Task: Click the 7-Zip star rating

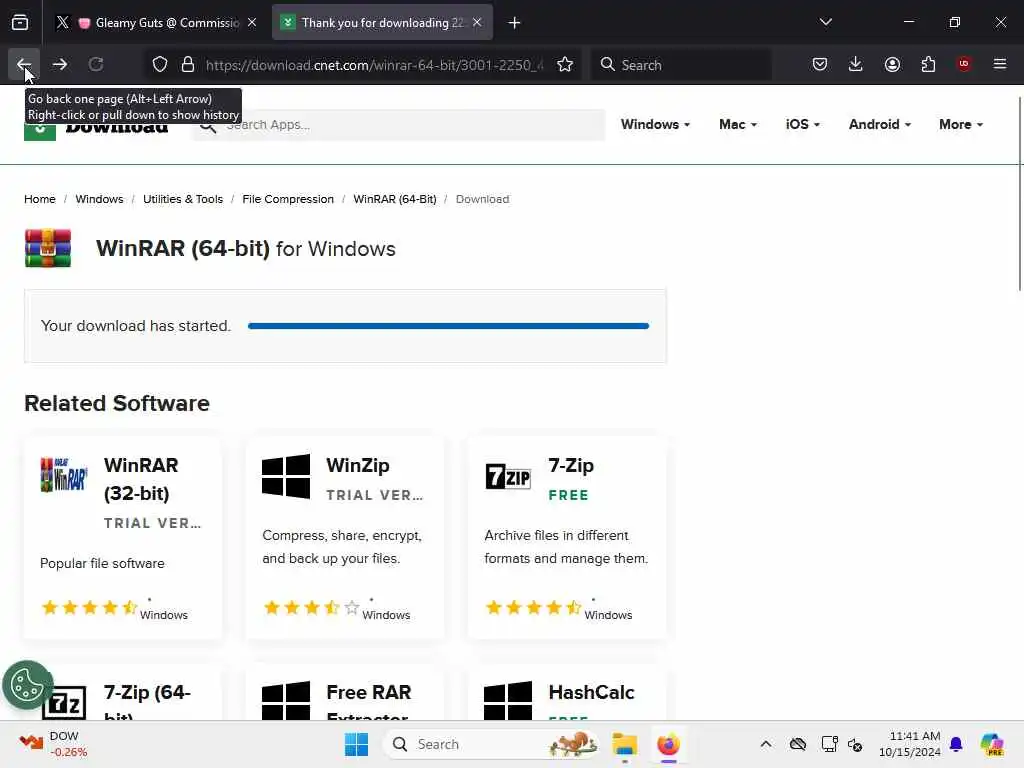Action: (x=533, y=608)
